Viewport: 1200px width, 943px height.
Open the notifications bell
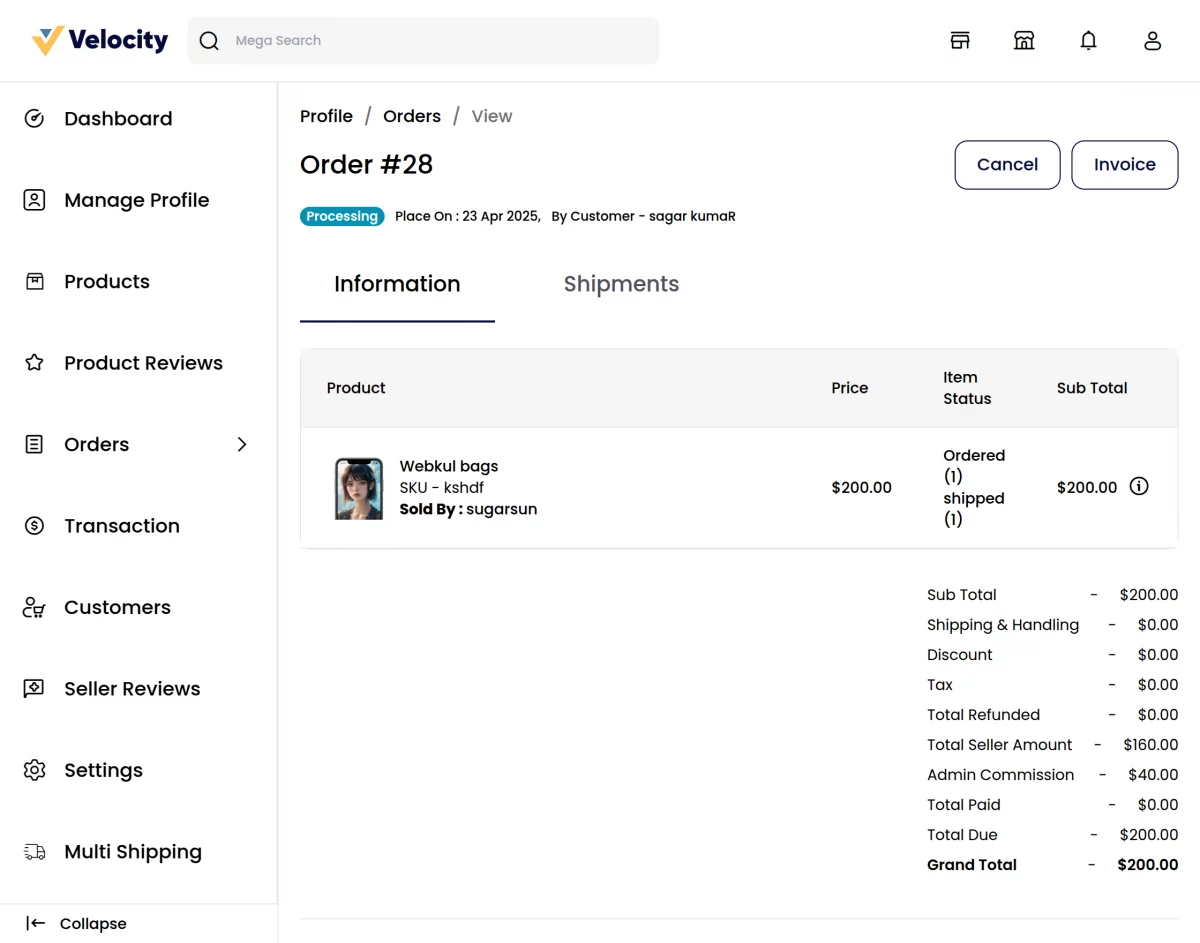[1088, 40]
